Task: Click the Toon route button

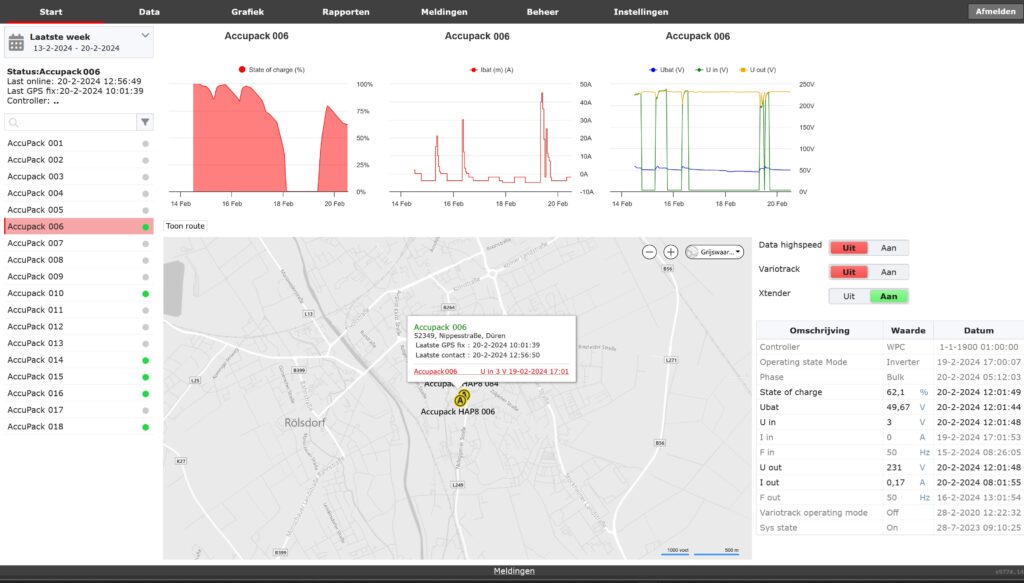Action: point(186,226)
